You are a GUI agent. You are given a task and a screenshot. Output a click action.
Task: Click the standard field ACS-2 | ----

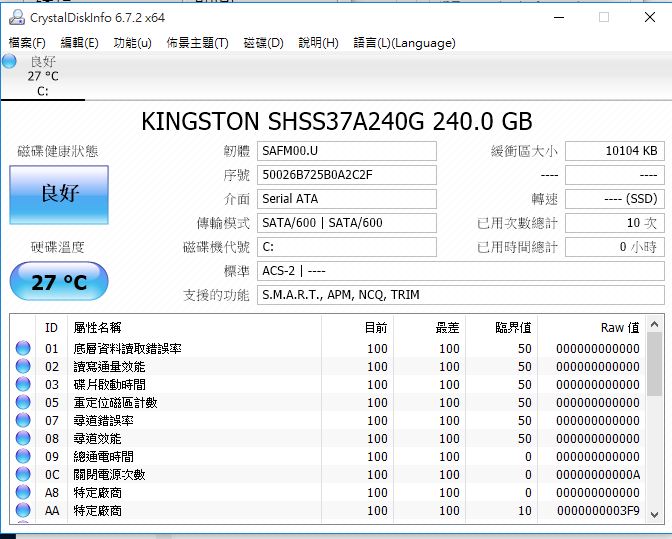pos(461,271)
